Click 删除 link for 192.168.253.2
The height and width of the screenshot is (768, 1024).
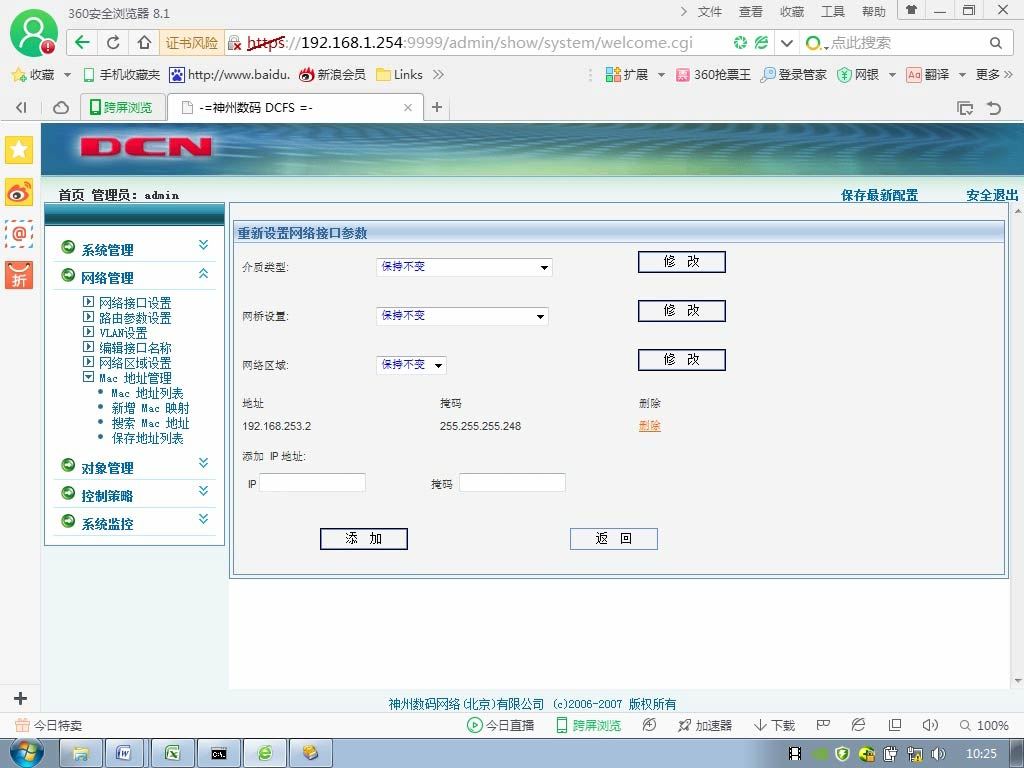tap(650, 426)
